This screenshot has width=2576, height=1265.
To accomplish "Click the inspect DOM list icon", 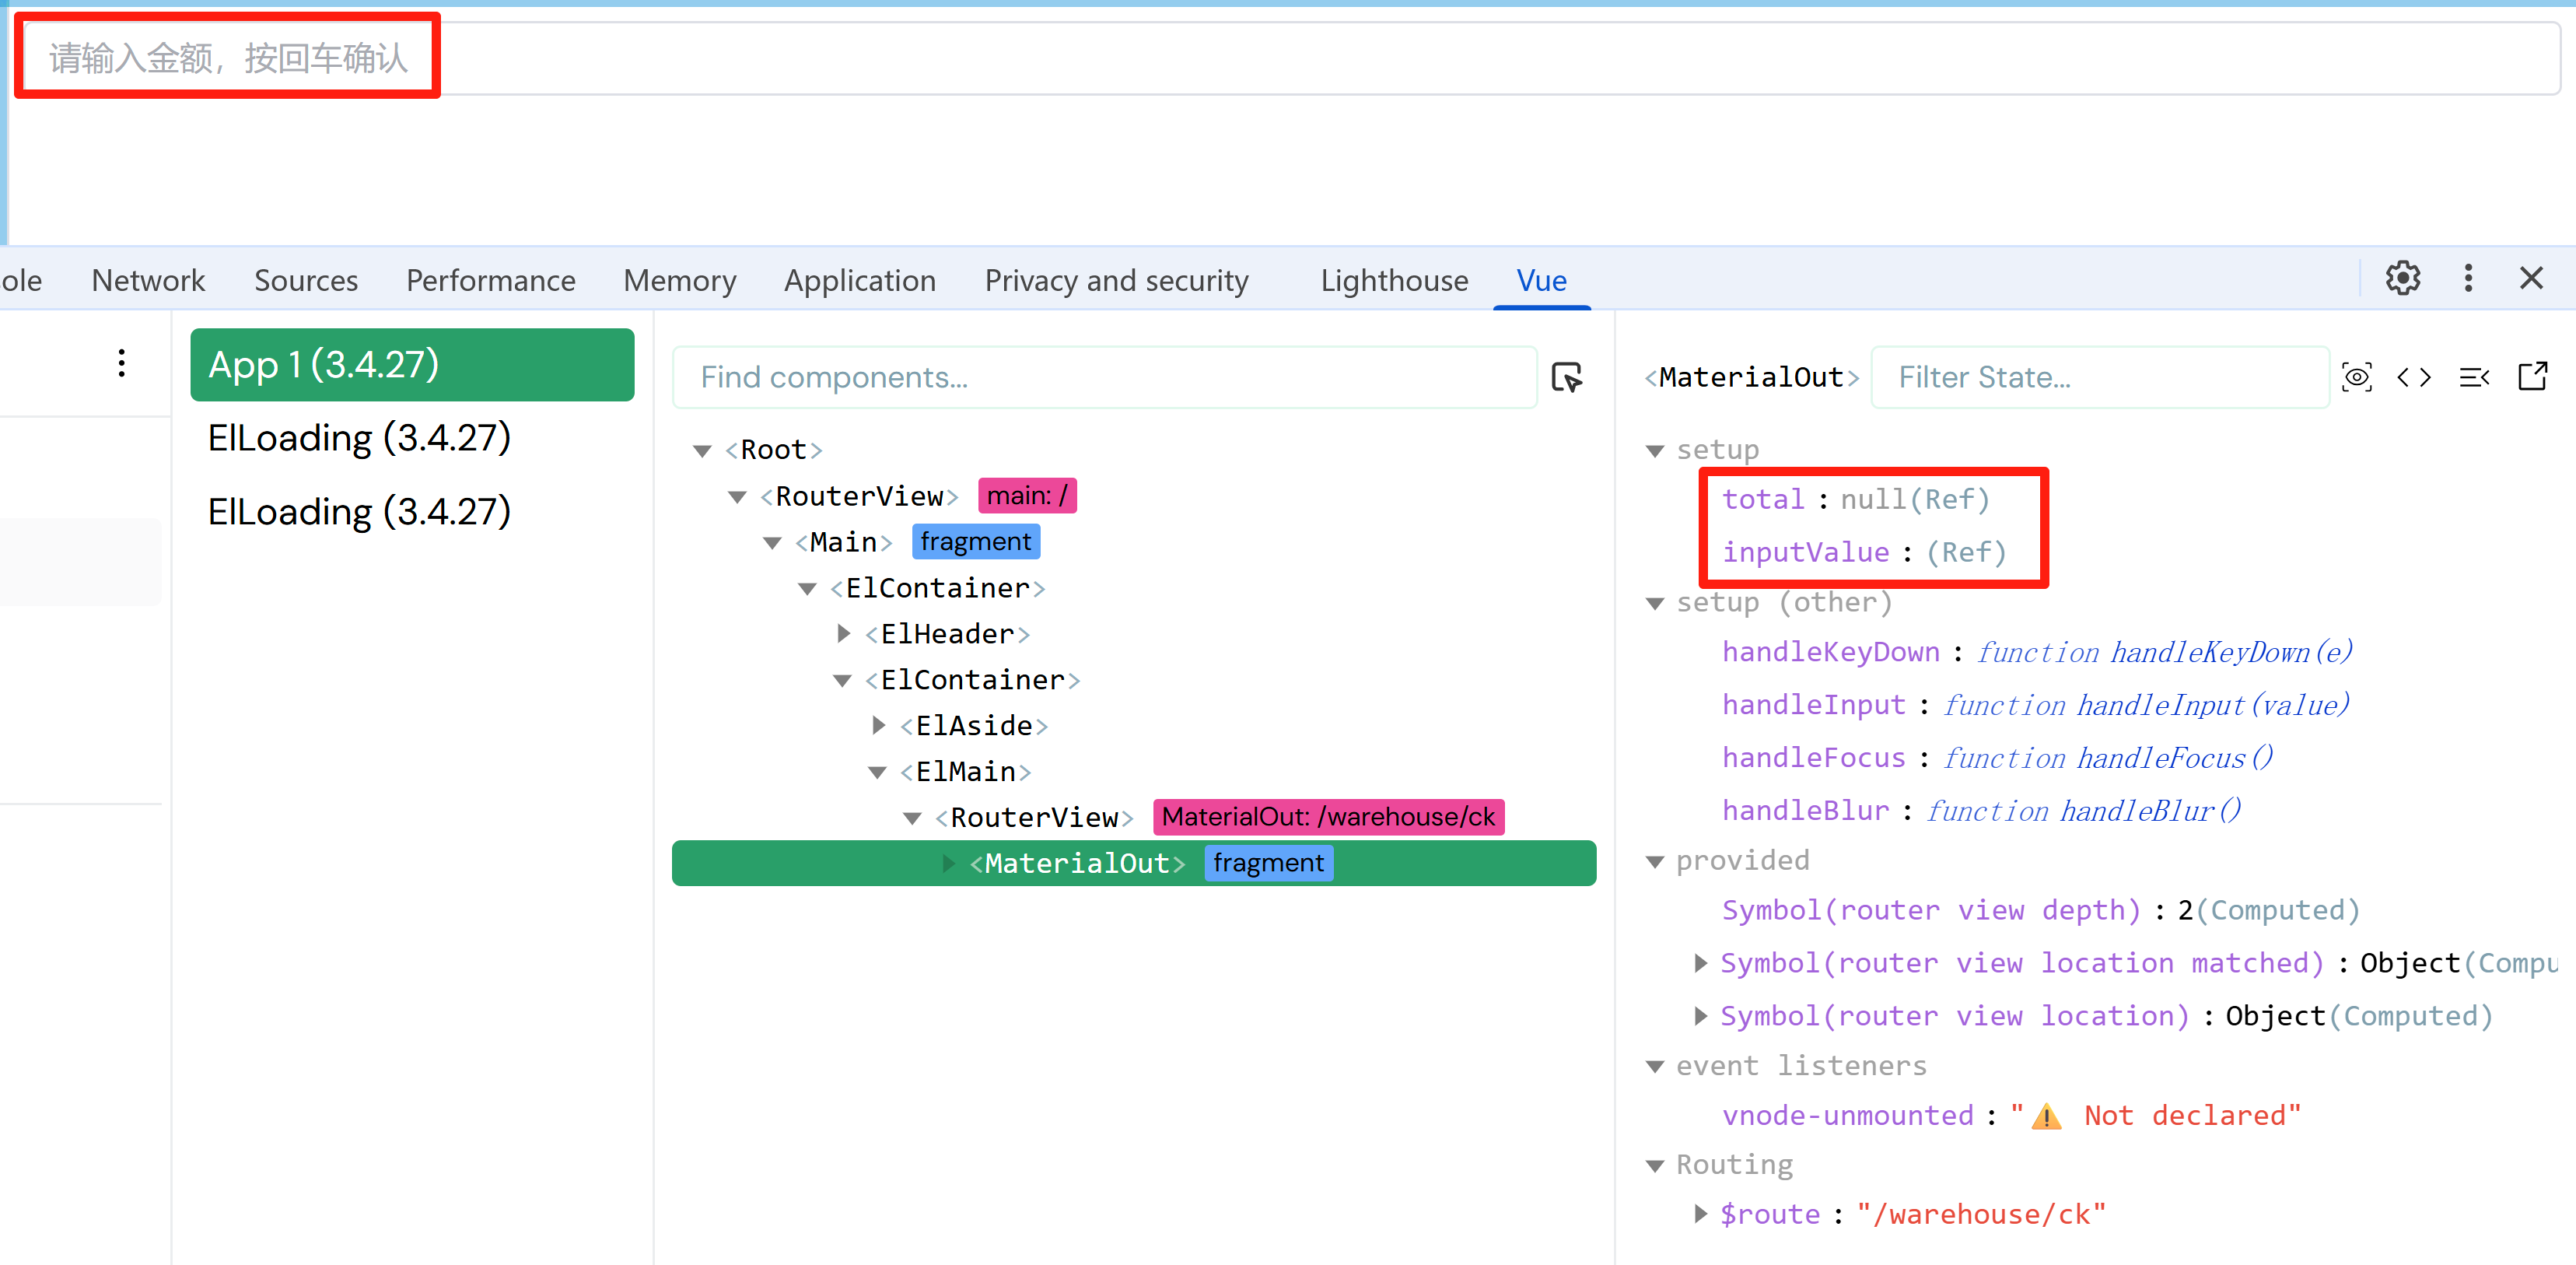I will coord(2474,377).
